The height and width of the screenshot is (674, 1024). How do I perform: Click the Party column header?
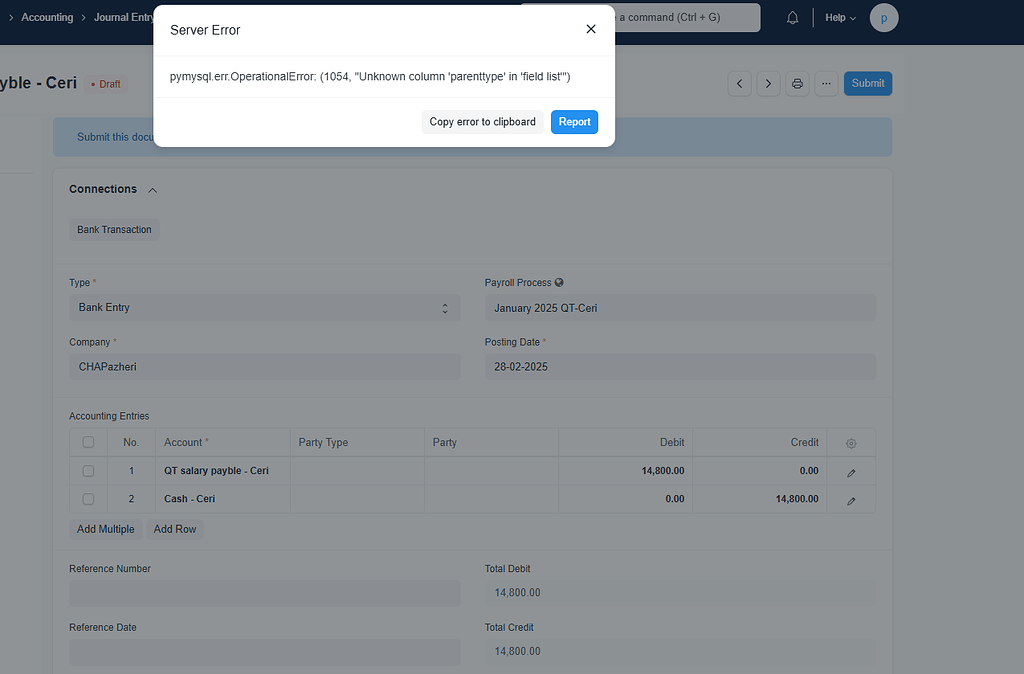coord(491,442)
